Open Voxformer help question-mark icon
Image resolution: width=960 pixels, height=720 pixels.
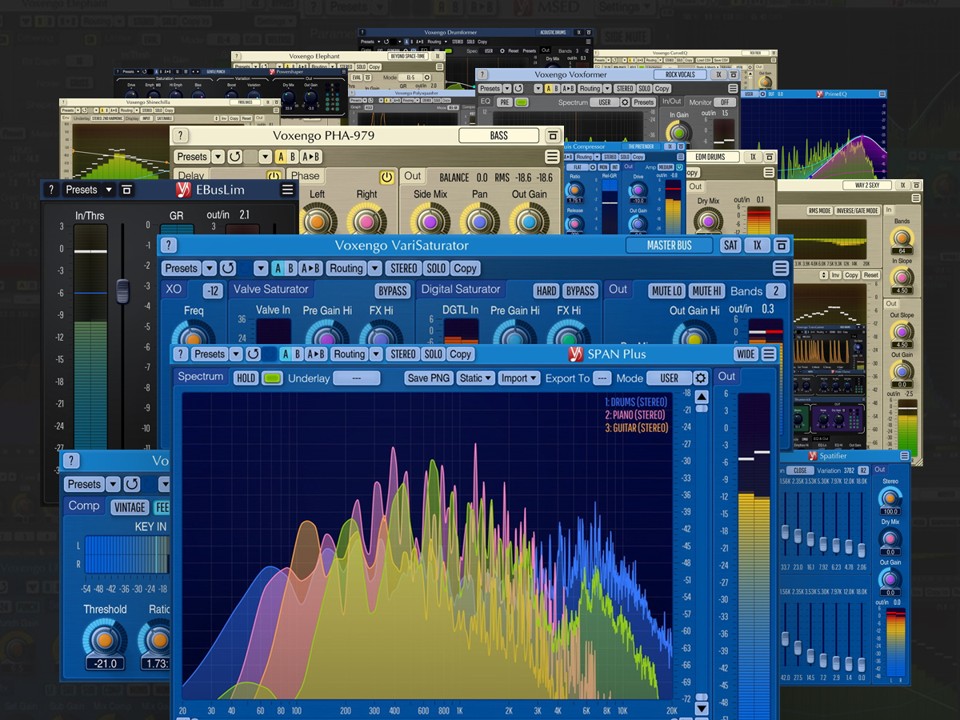tap(482, 75)
